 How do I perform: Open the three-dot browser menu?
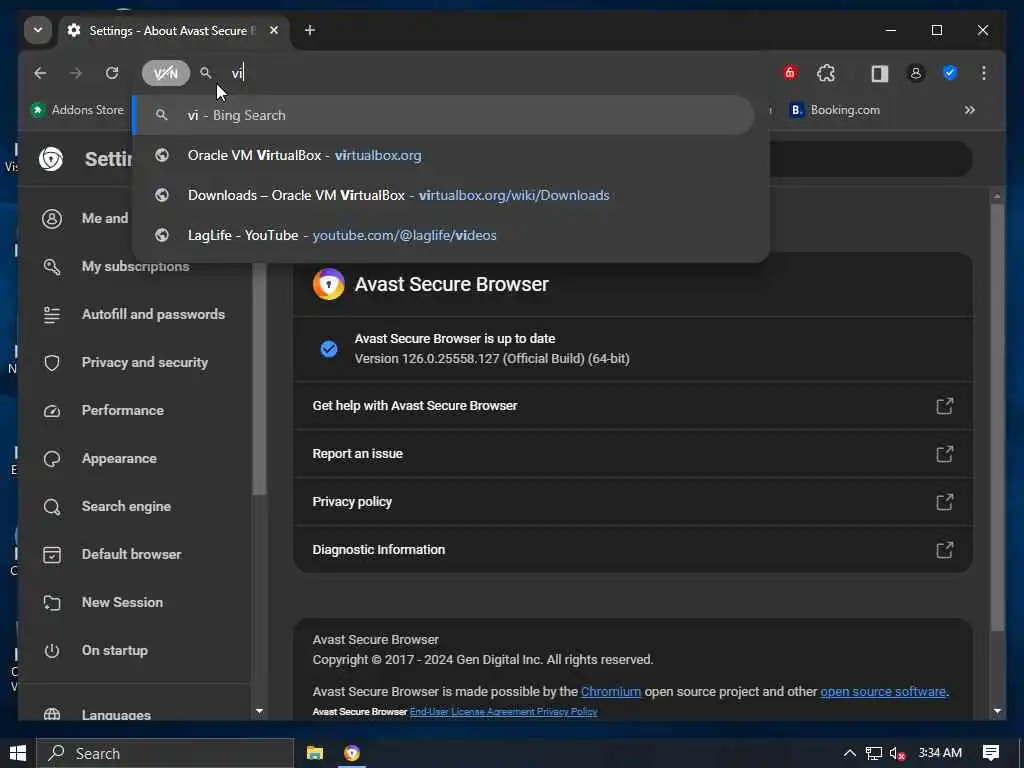(984, 73)
